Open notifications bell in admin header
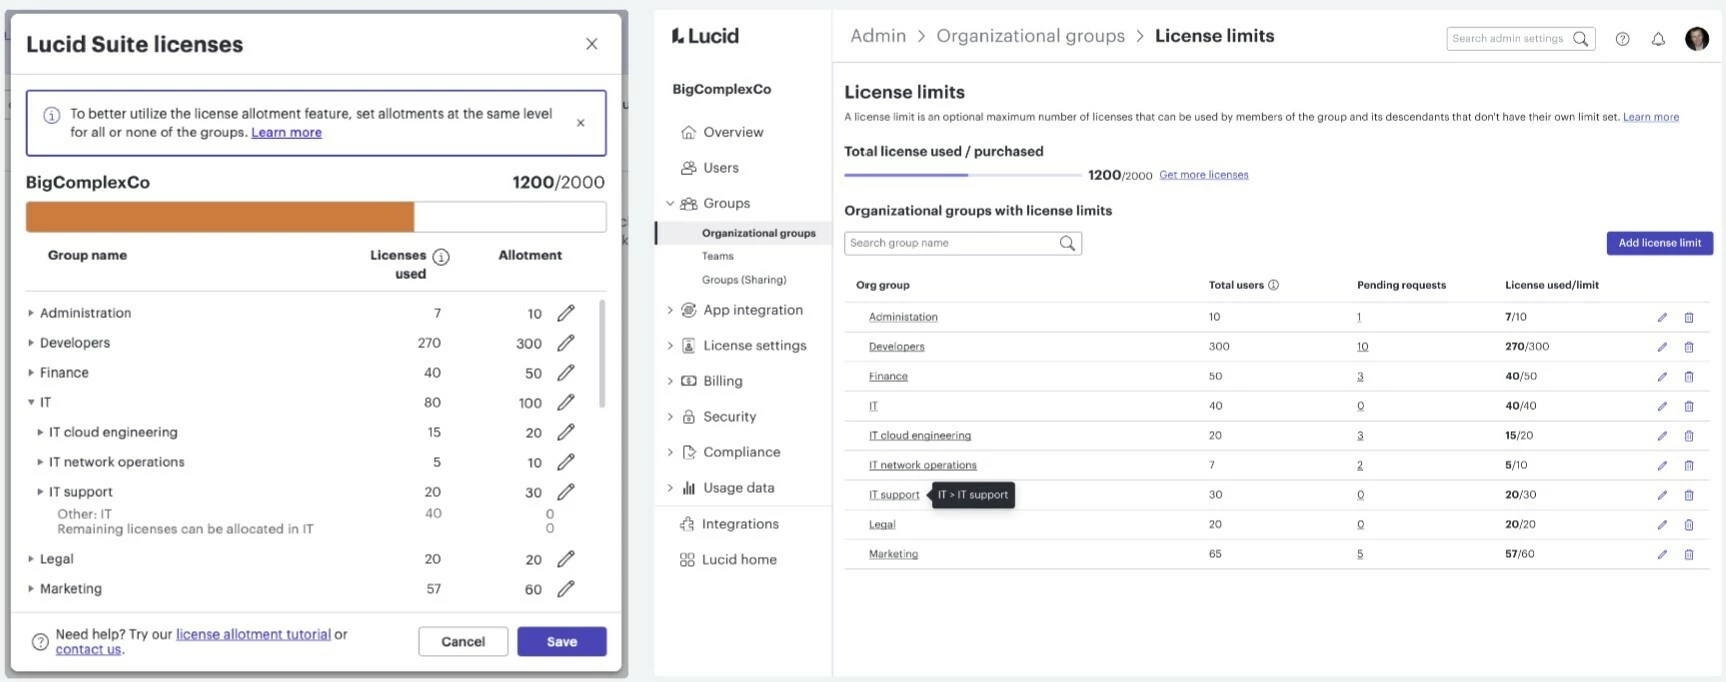The height and width of the screenshot is (682, 1726). coord(1658,39)
